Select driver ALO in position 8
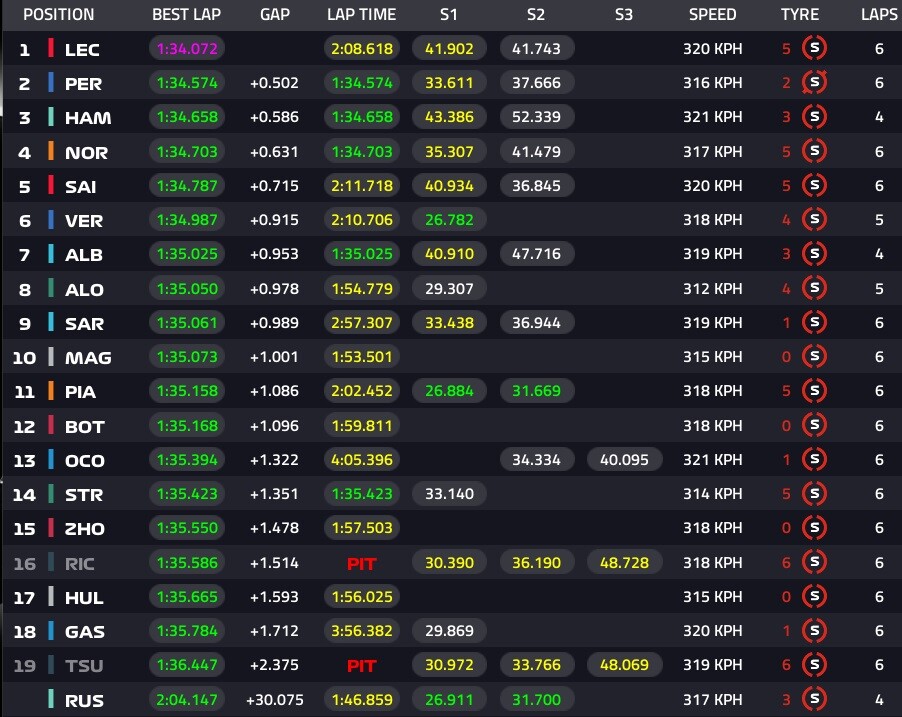This screenshot has width=902, height=717. 84,289
